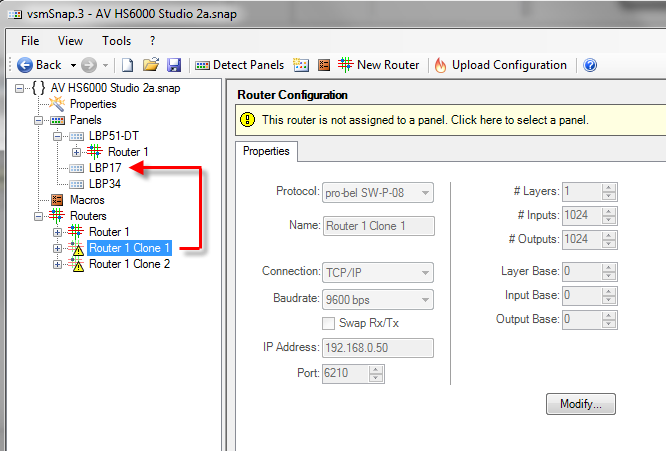This screenshot has width=666, height=451.
Task: Open the Protocol dropdown
Action: pyautogui.click(x=378, y=192)
